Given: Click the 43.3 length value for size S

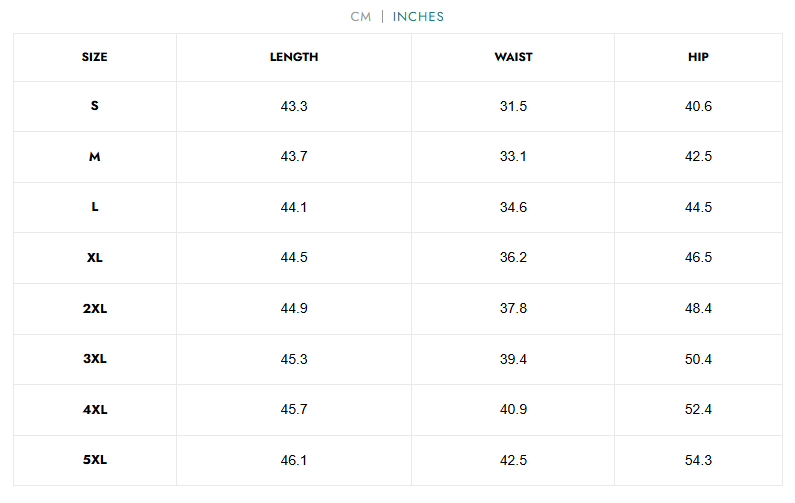Looking at the screenshot, I should pyautogui.click(x=294, y=106).
